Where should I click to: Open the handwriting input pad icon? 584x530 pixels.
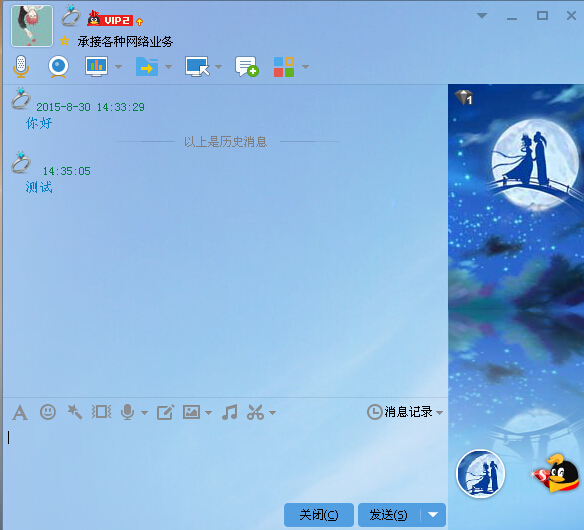[165, 412]
